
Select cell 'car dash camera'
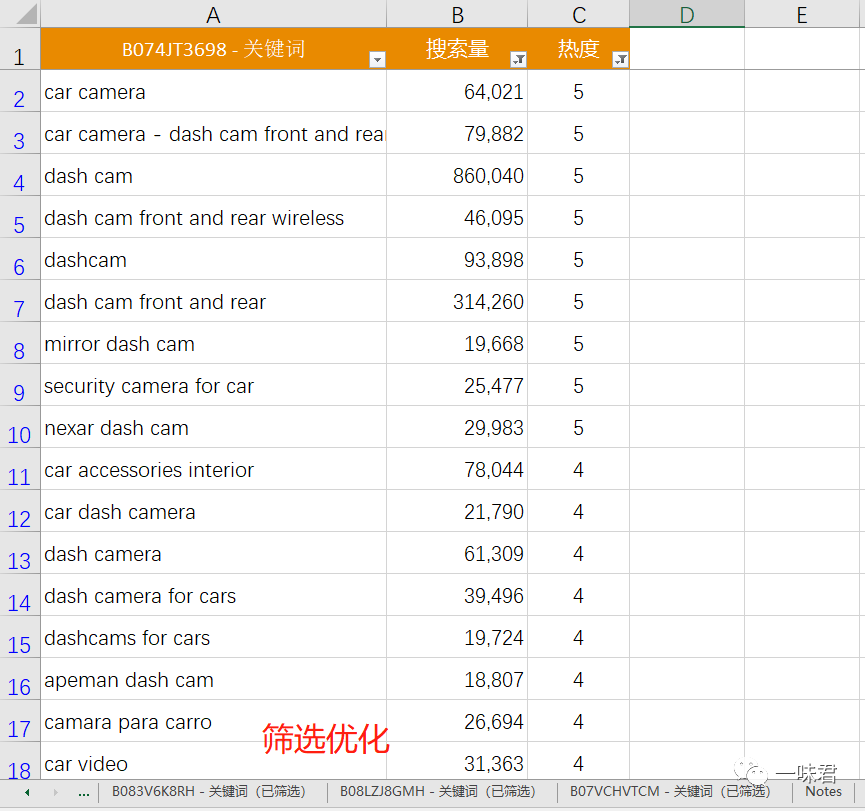point(213,511)
